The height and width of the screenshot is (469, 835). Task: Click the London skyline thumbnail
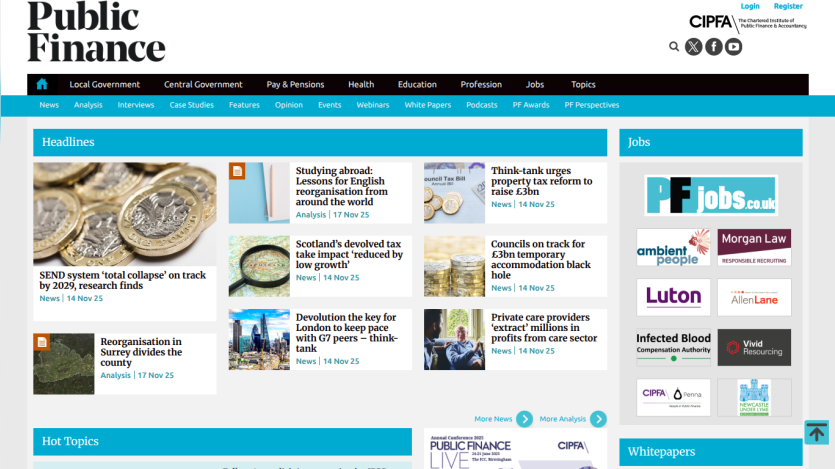pyautogui.click(x=259, y=340)
